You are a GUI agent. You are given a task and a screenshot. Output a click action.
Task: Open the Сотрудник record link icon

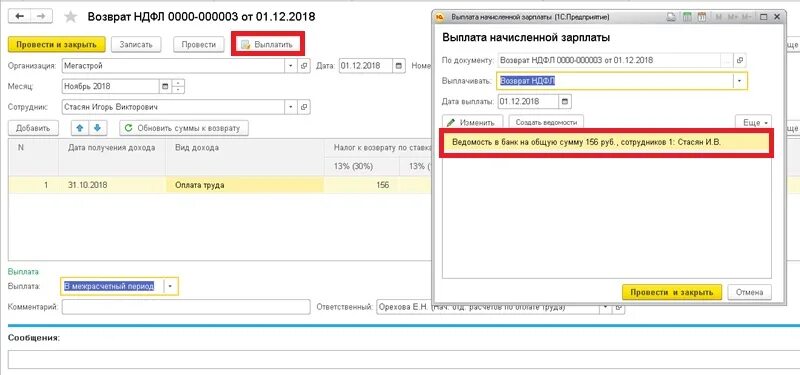[x=304, y=107]
